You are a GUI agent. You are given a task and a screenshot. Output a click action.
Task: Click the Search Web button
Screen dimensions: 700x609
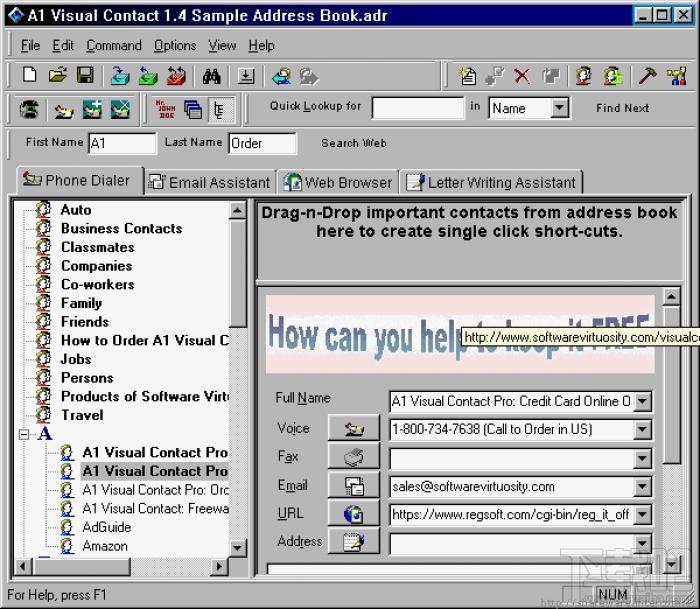point(354,143)
